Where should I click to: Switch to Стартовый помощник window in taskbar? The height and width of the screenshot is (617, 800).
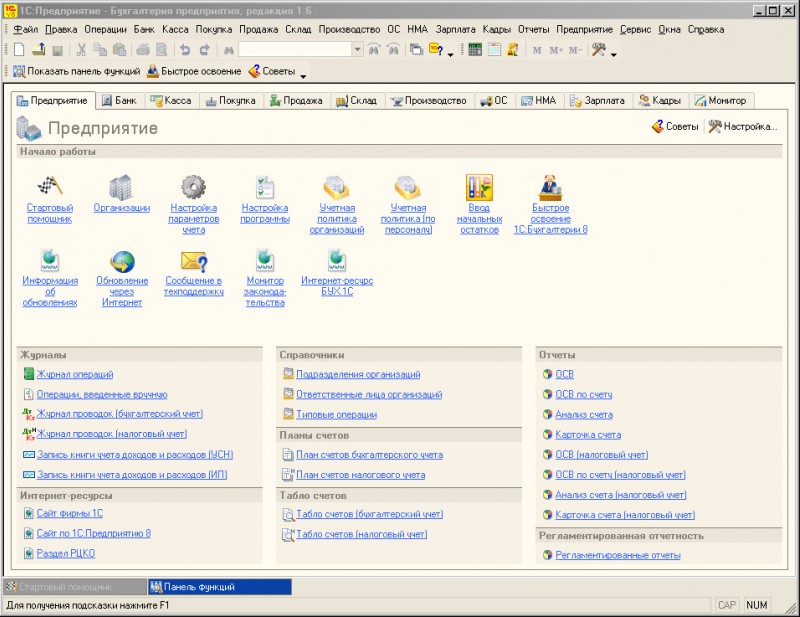(x=75, y=587)
